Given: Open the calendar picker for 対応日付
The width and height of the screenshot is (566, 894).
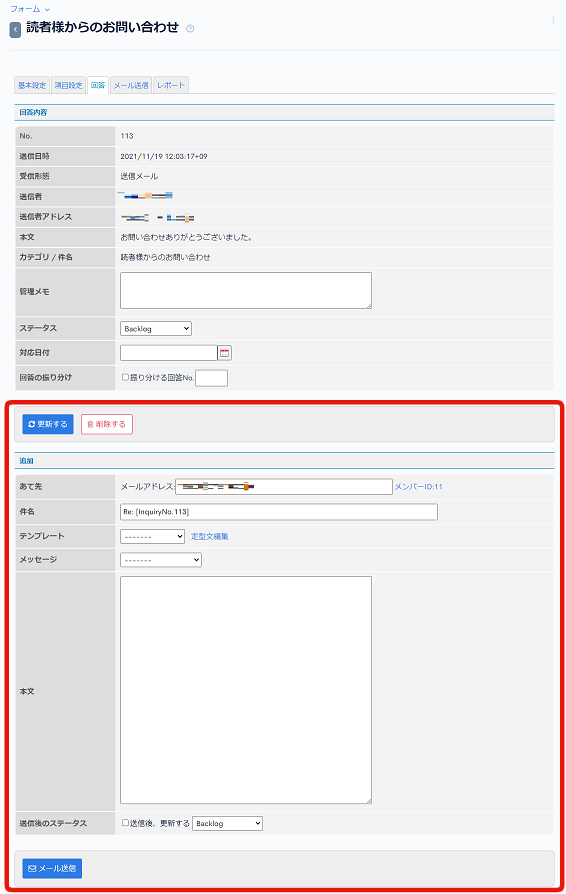Looking at the screenshot, I should [225, 353].
